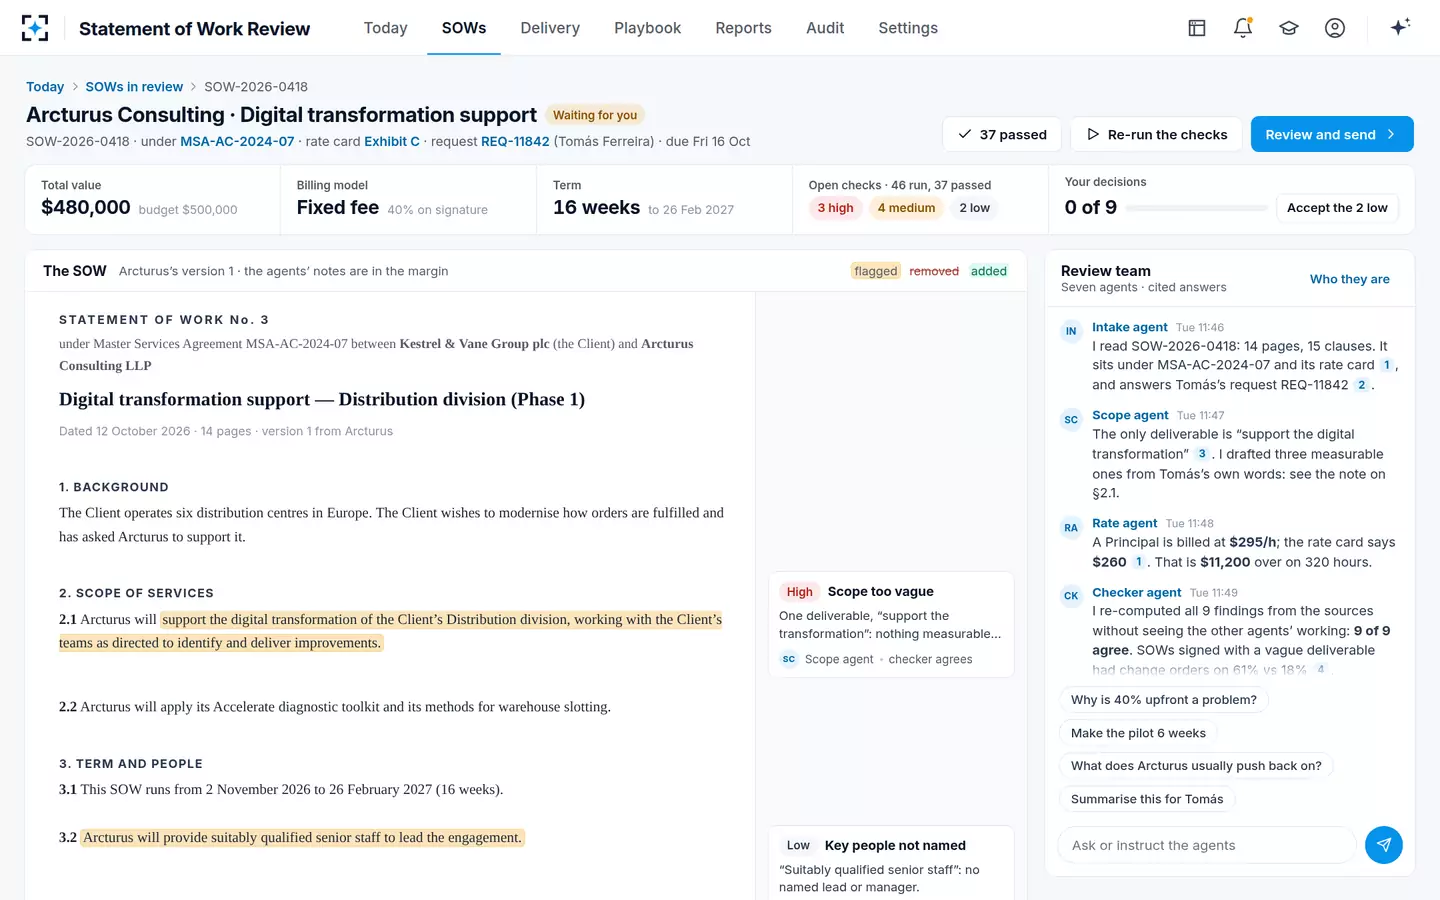Image resolution: width=1440 pixels, height=900 pixels.
Task: Open the MSA-AC-2024-07 agreement link
Action: pyautogui.click(x=237, y=141)
